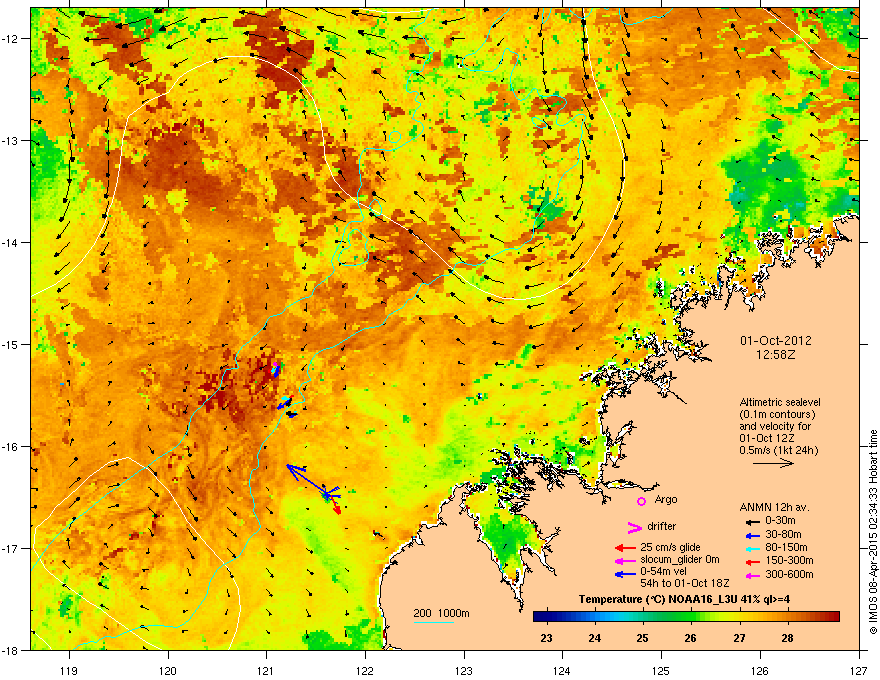Click the blue 30-80m ANMN arrow
The width and height of the screenshot is (880, 680).
pyautogui.click(x=752, y=535)
